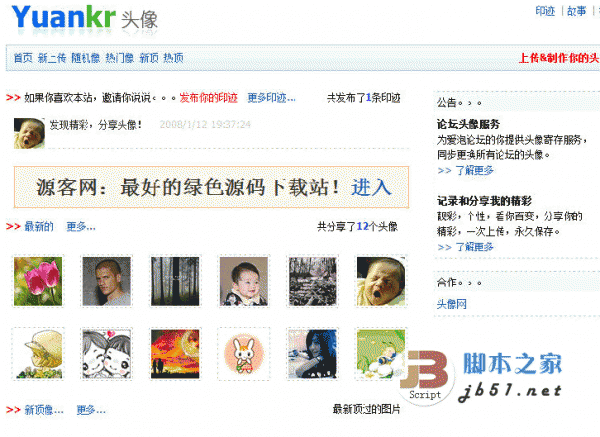Select the dark forest trees avatar
The image size is (600, 437).
coord(175,281)
